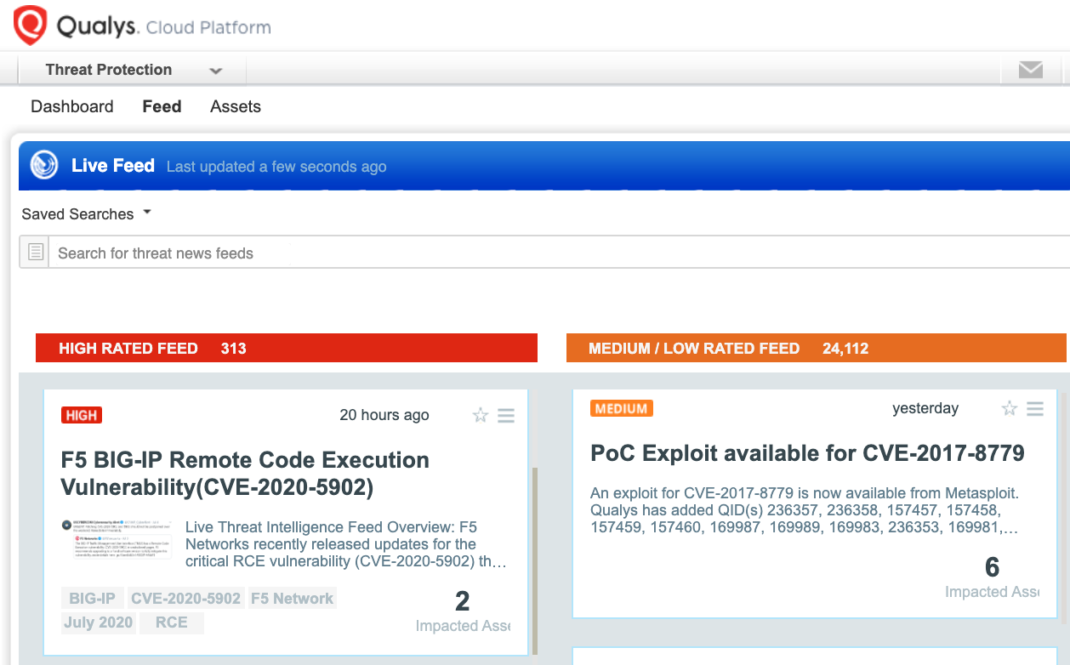Click the MEDIUM / LOW RATED FEED header
The width and height of the screenshot is (1070, 665).
tap(816, 348)
